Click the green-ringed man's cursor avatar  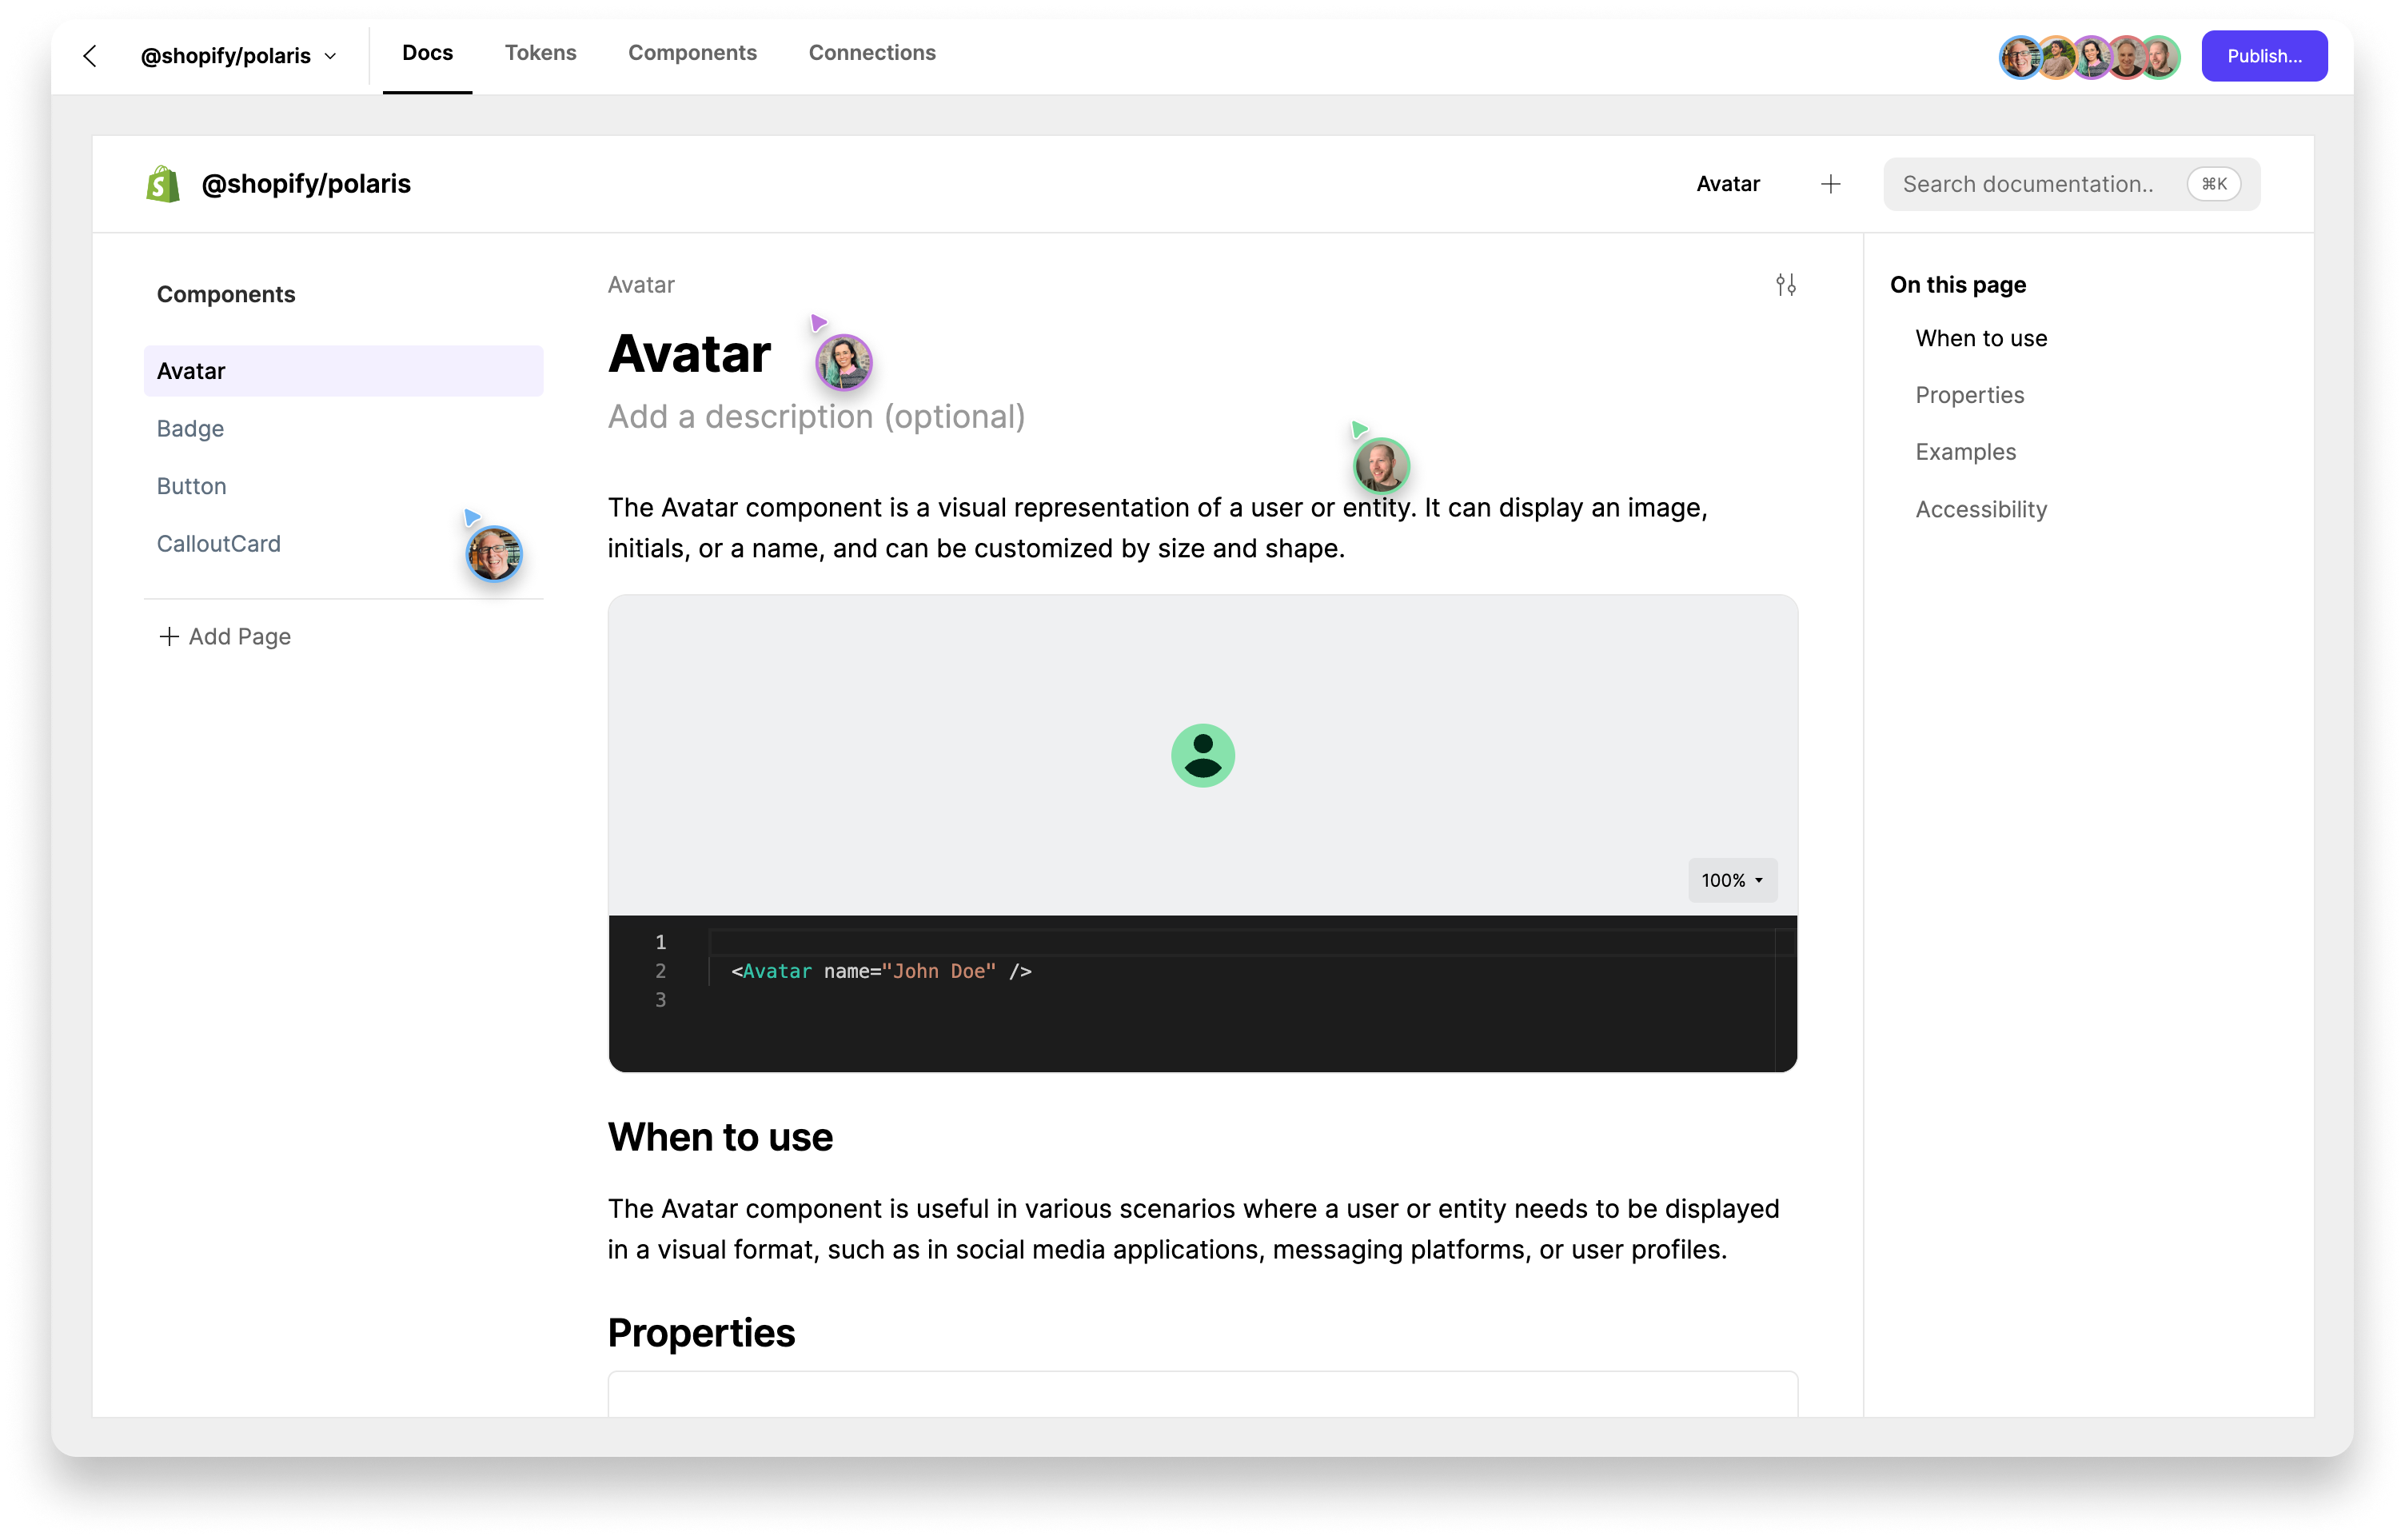(x=1381, y=466)
